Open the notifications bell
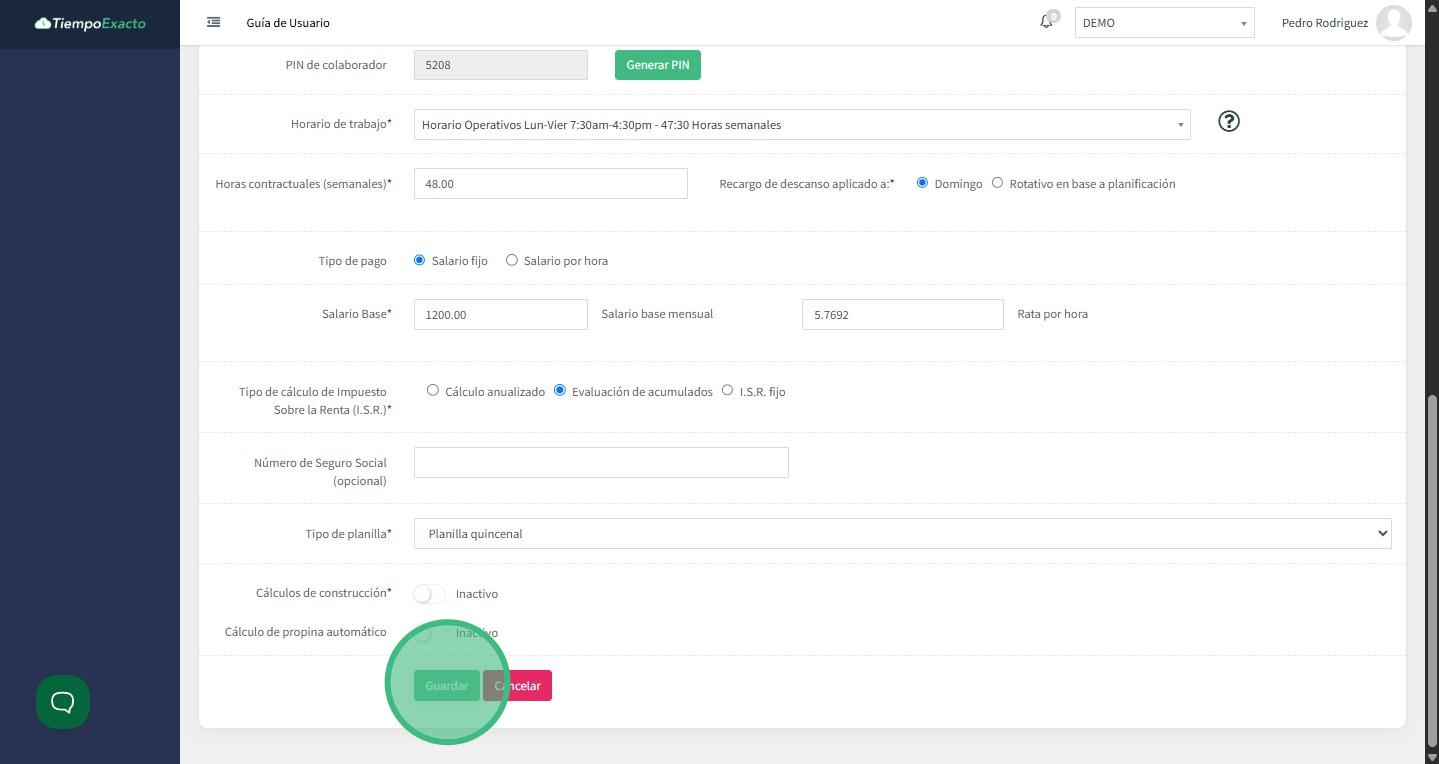 pos(1046,22)
